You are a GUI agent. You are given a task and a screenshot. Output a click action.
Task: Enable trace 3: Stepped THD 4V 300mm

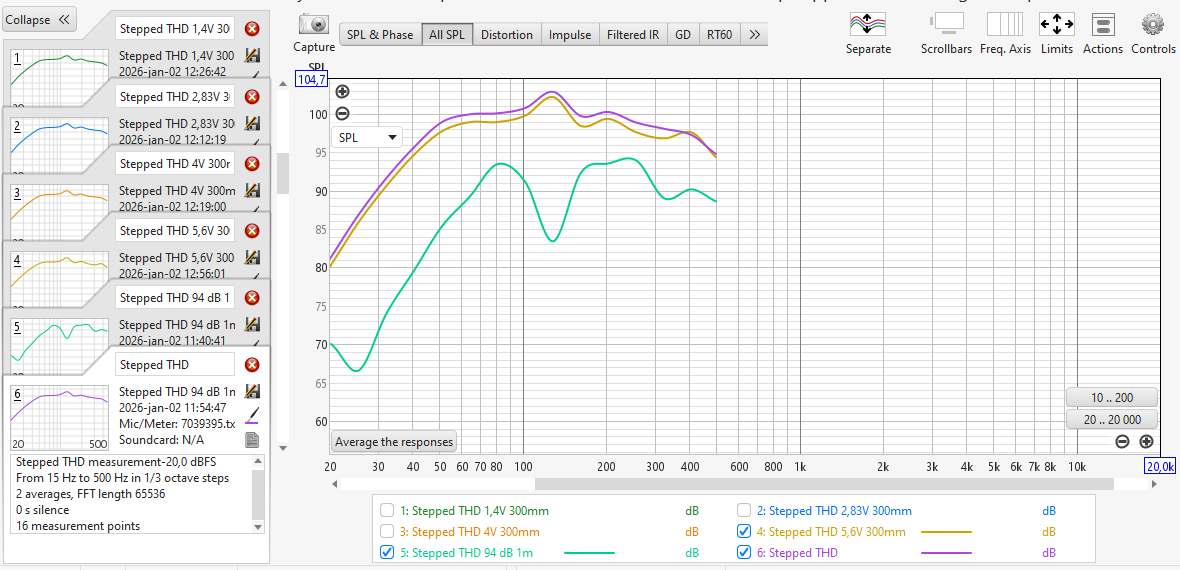(x=387, y=531)
